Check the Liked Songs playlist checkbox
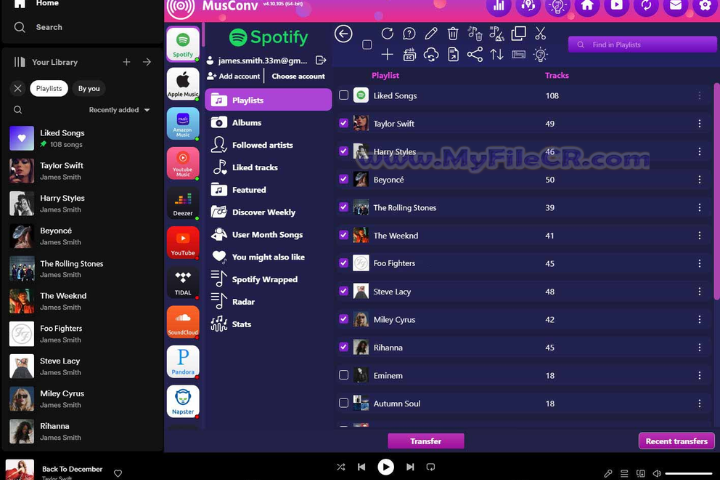720x480 pixels. pyautogui.click(x=343, y=95)
